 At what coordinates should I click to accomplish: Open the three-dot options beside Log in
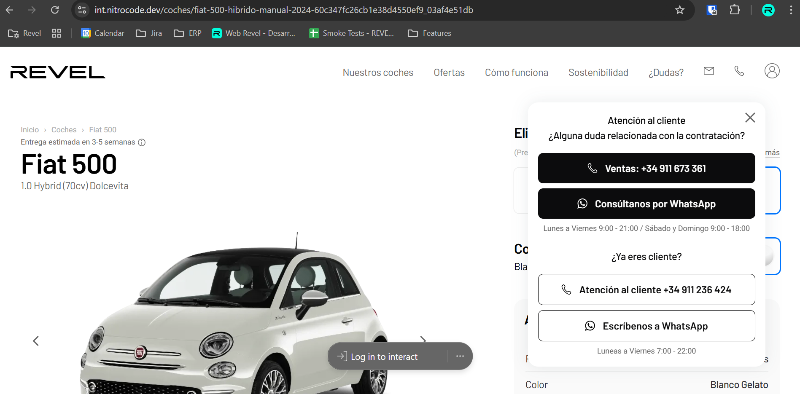coord(460,356)
